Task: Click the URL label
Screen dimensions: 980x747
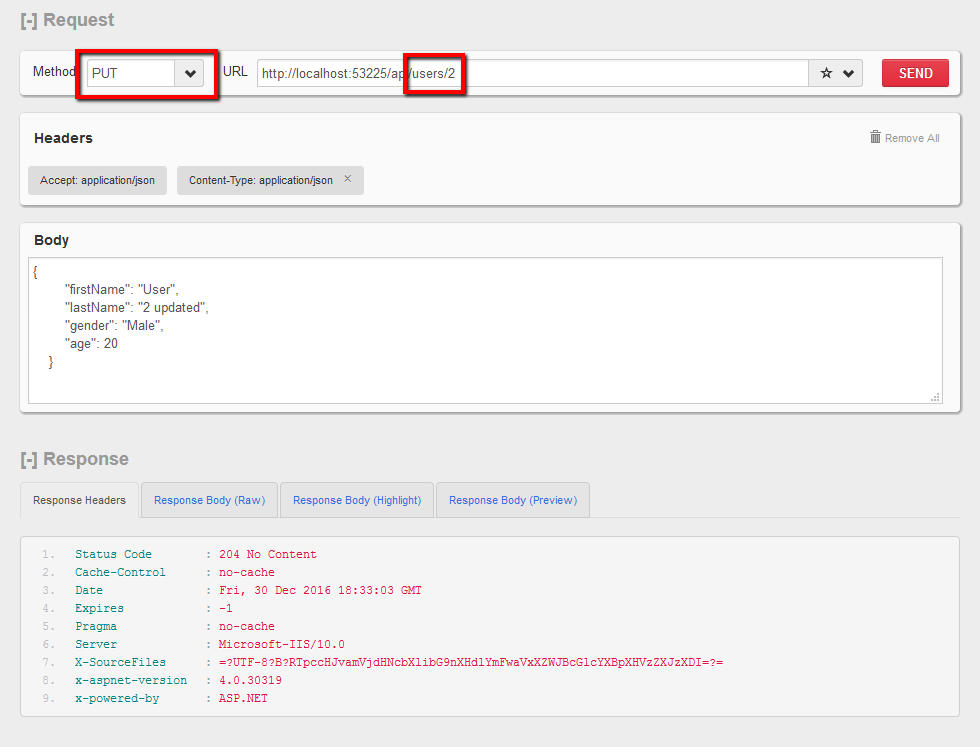Action: [235, 72]
